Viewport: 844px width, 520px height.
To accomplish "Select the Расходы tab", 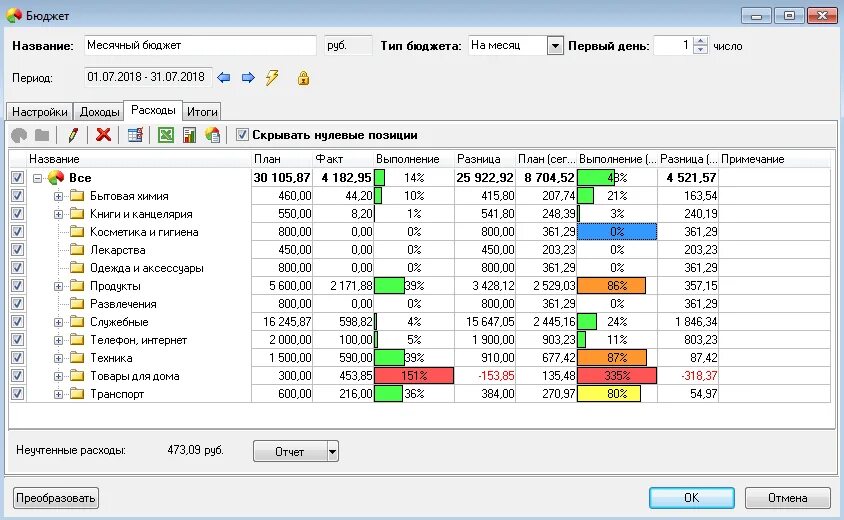I will coord(153,110).
